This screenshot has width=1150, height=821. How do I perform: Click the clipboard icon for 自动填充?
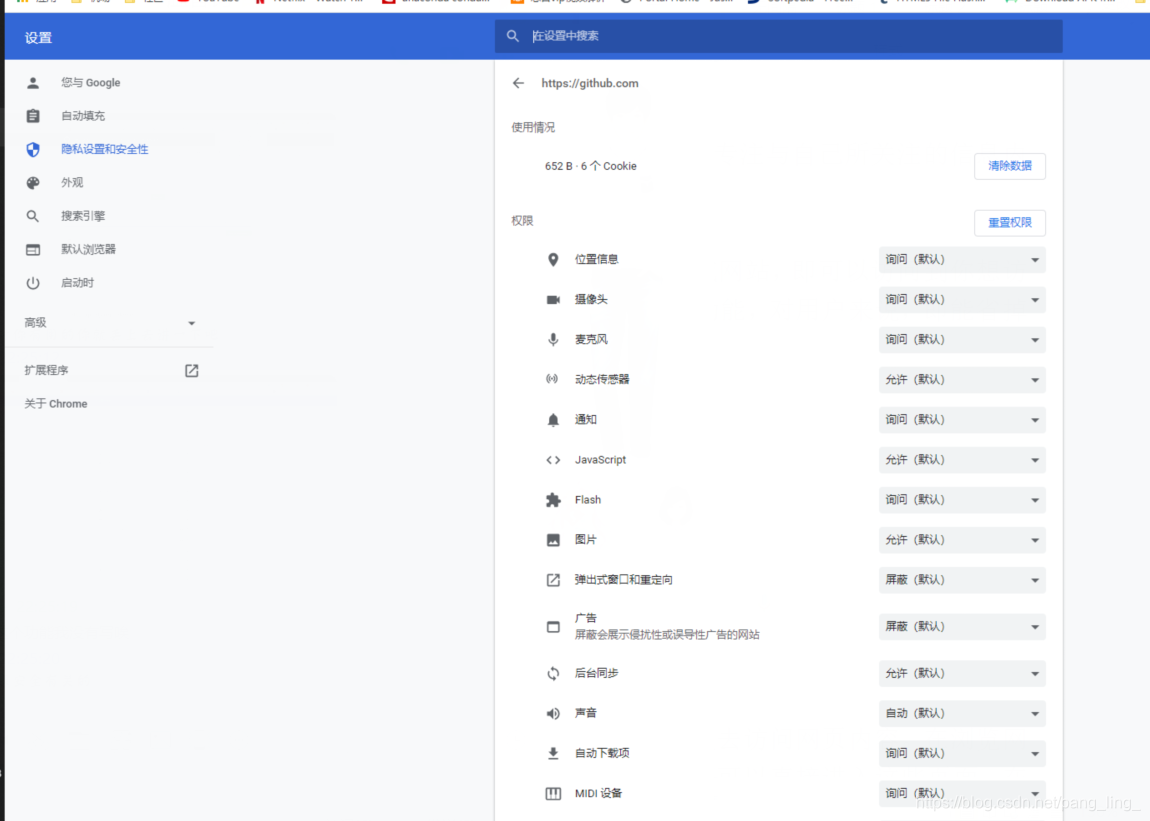[x=33, y=116]
